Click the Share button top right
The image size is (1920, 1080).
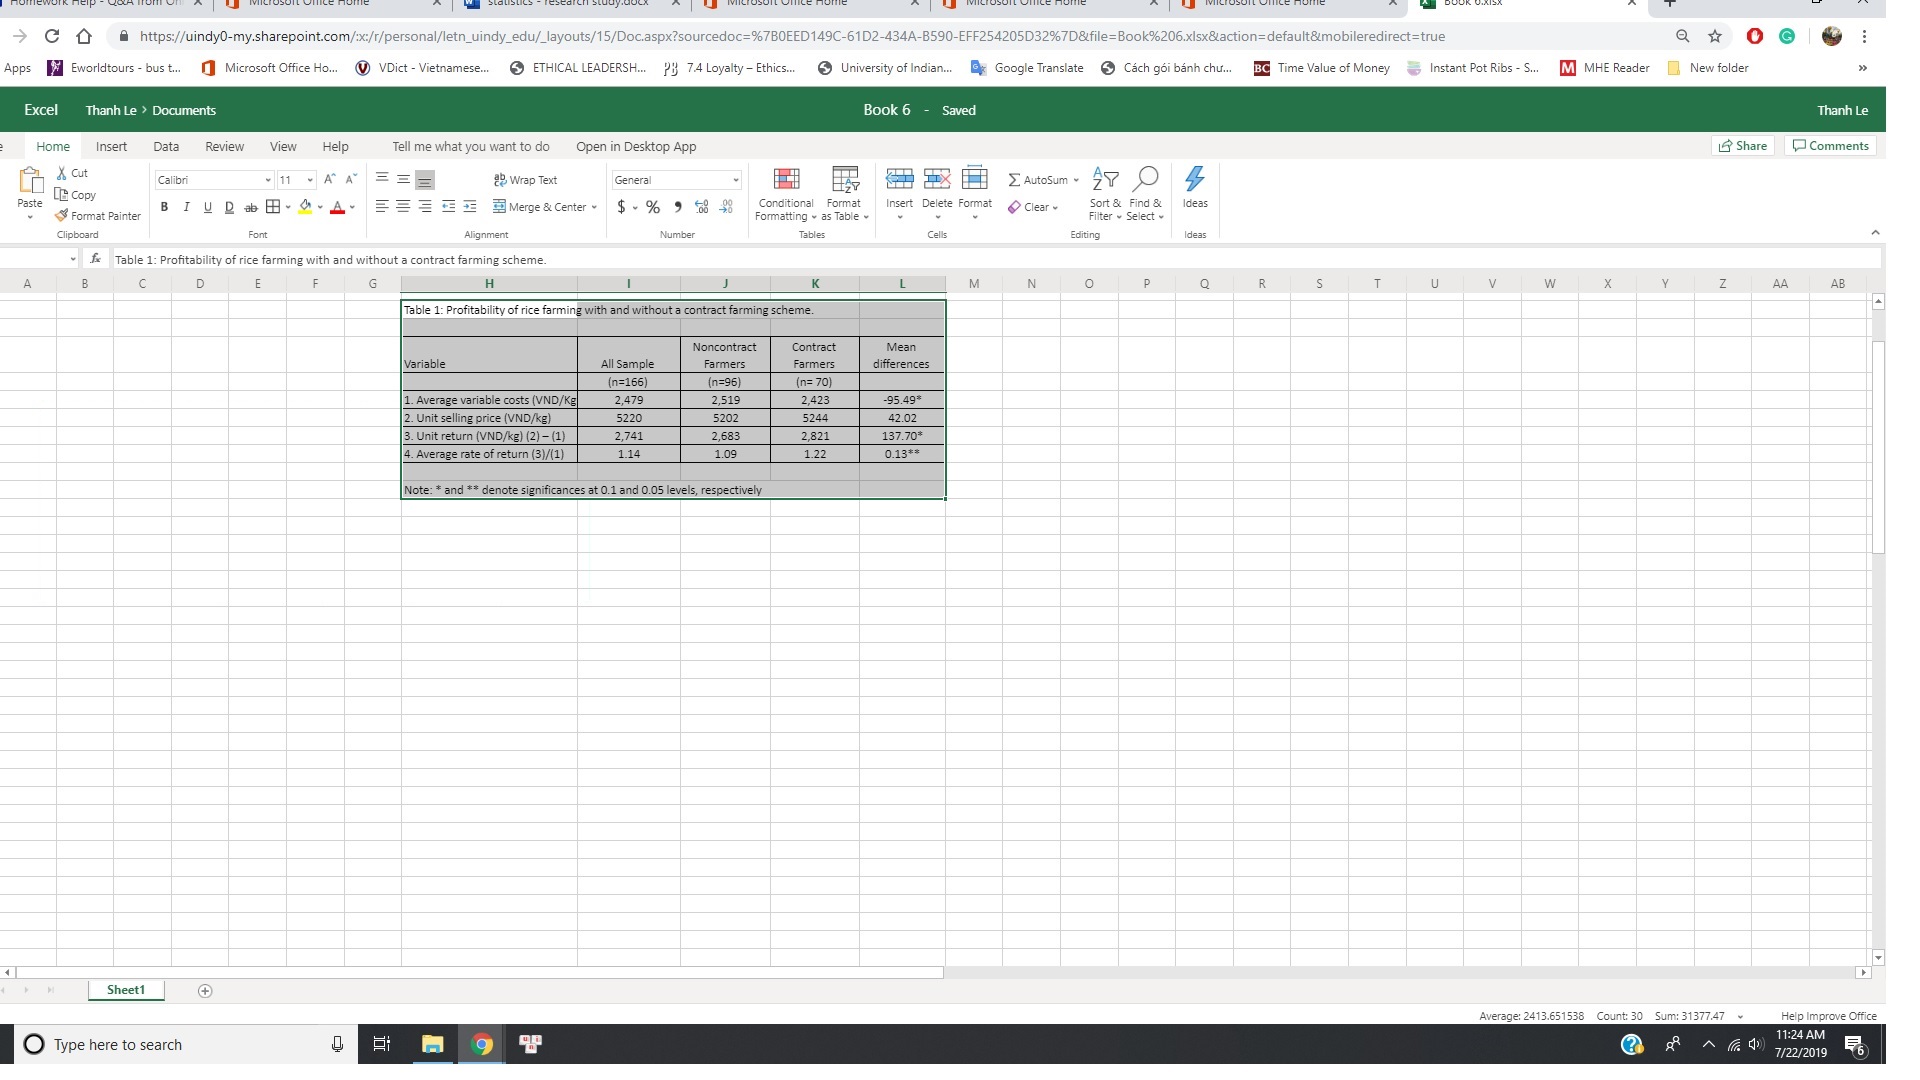(x=1745, y=145)
